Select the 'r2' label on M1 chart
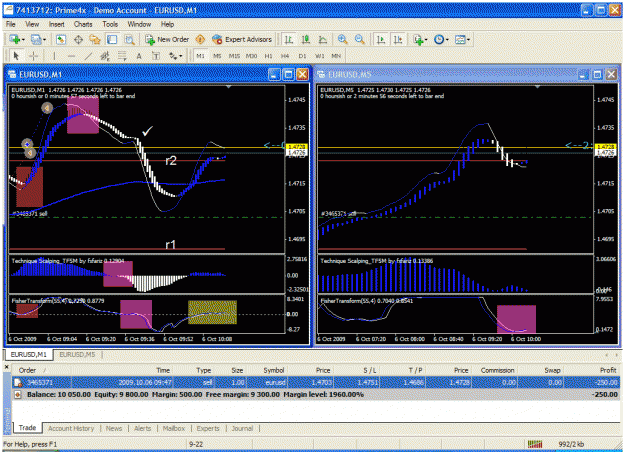Screen dimensions: 625x452 click(x=171, y=161)
